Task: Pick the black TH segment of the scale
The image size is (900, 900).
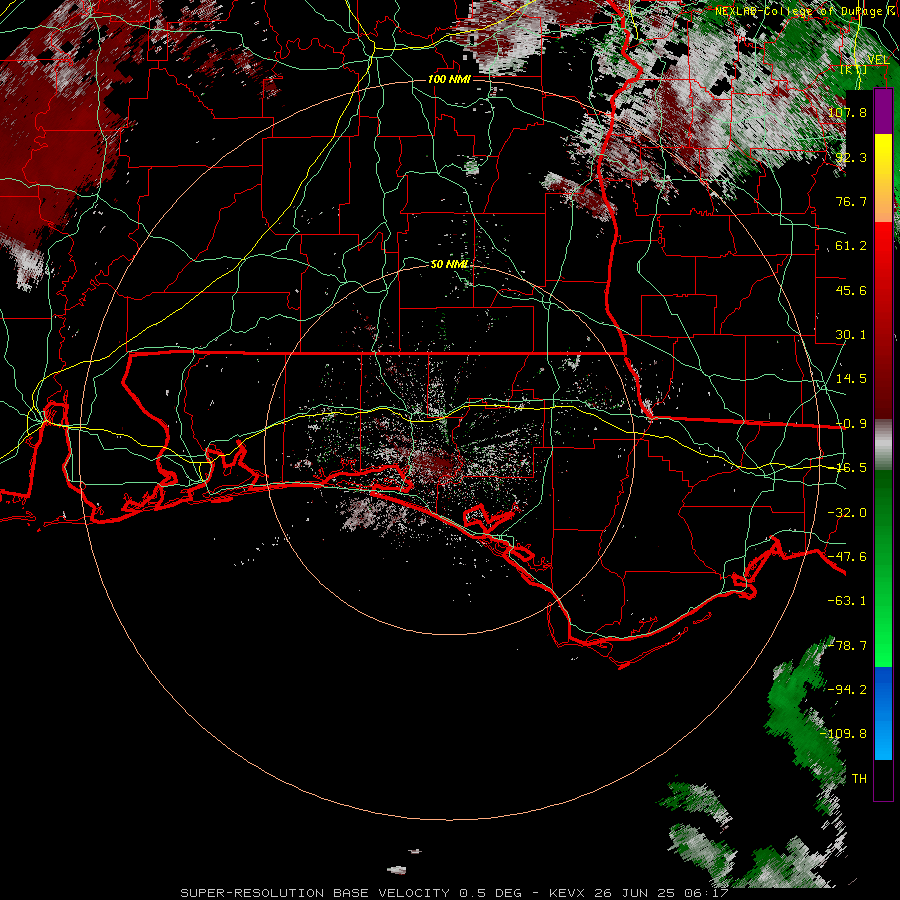Action: tap(883, 779)
